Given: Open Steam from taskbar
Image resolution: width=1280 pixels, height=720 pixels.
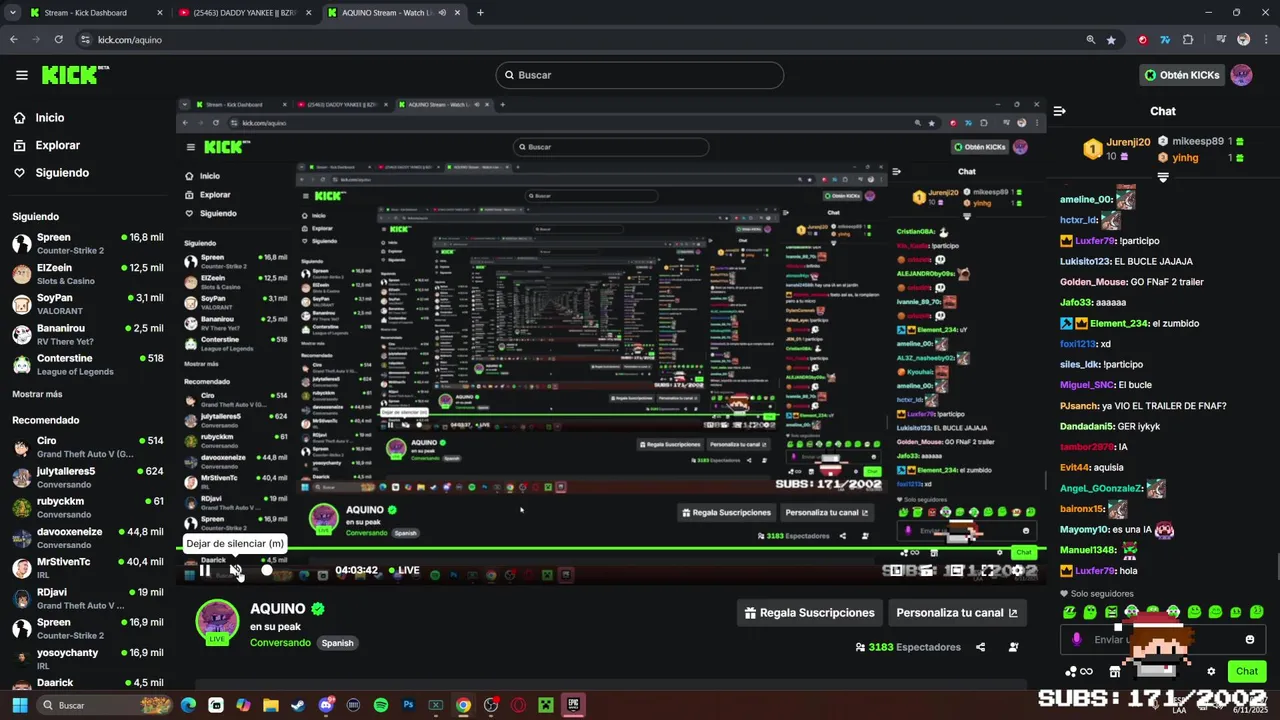Looking at the screenshot, I should tap(298, 705).
